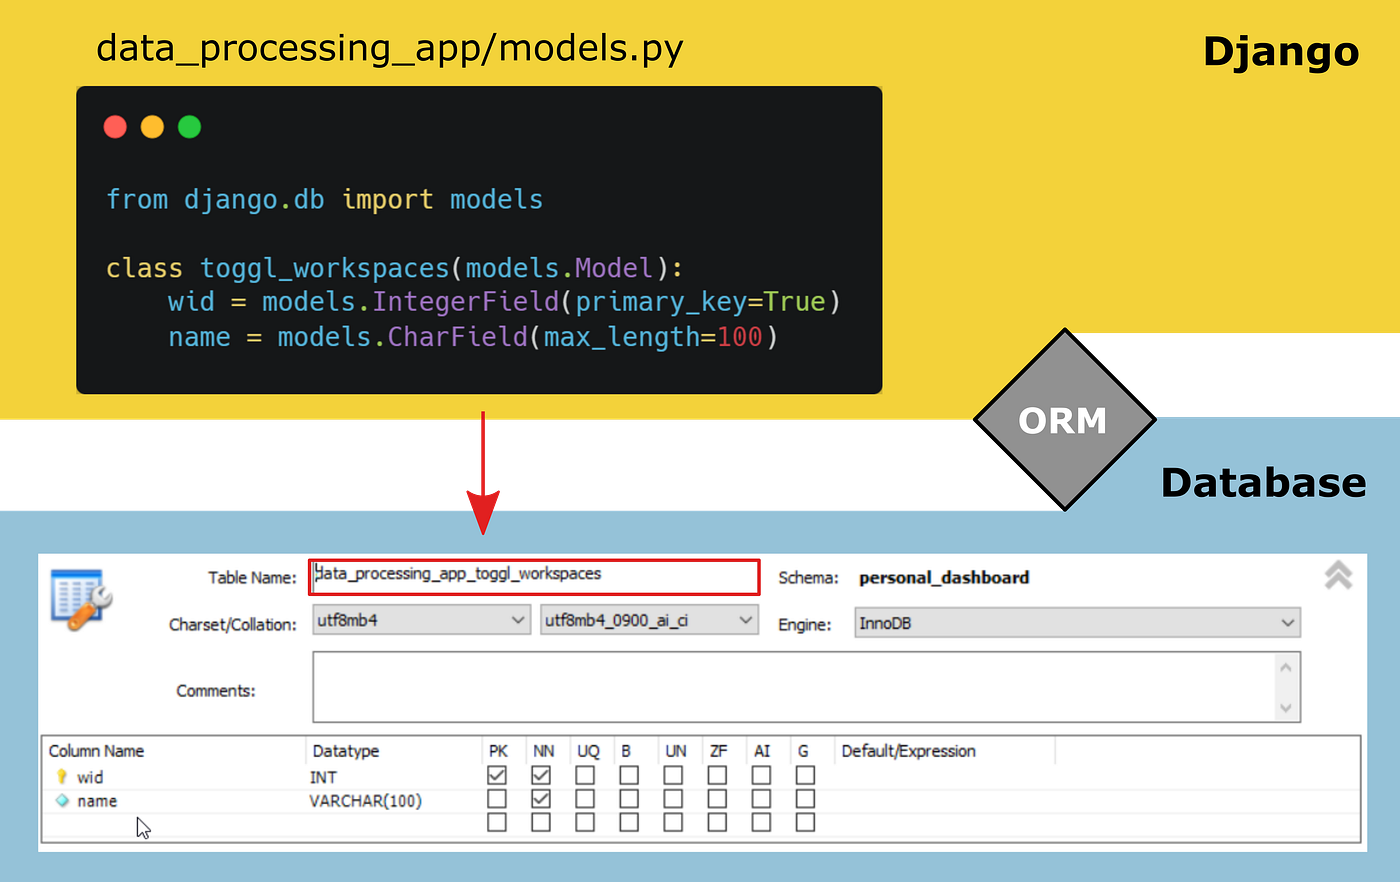Screen dimensions: 1400x882
Task: Click the Table Name input field
Action: pyautogui.click(x=534, y=577)
